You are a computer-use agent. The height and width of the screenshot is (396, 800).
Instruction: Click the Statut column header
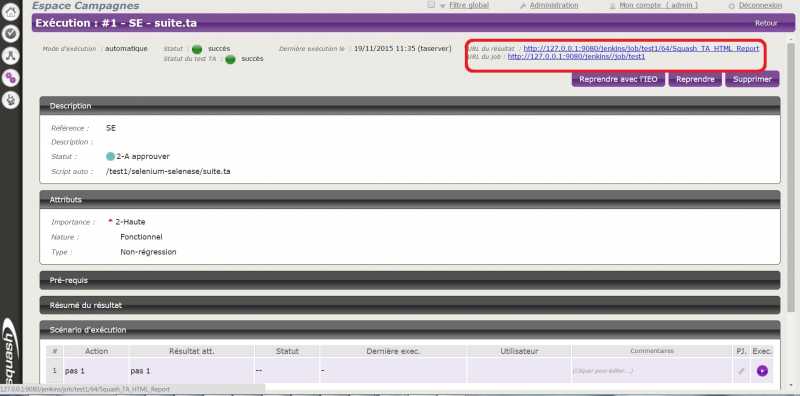pyautogui.click(x=287, y=351)
